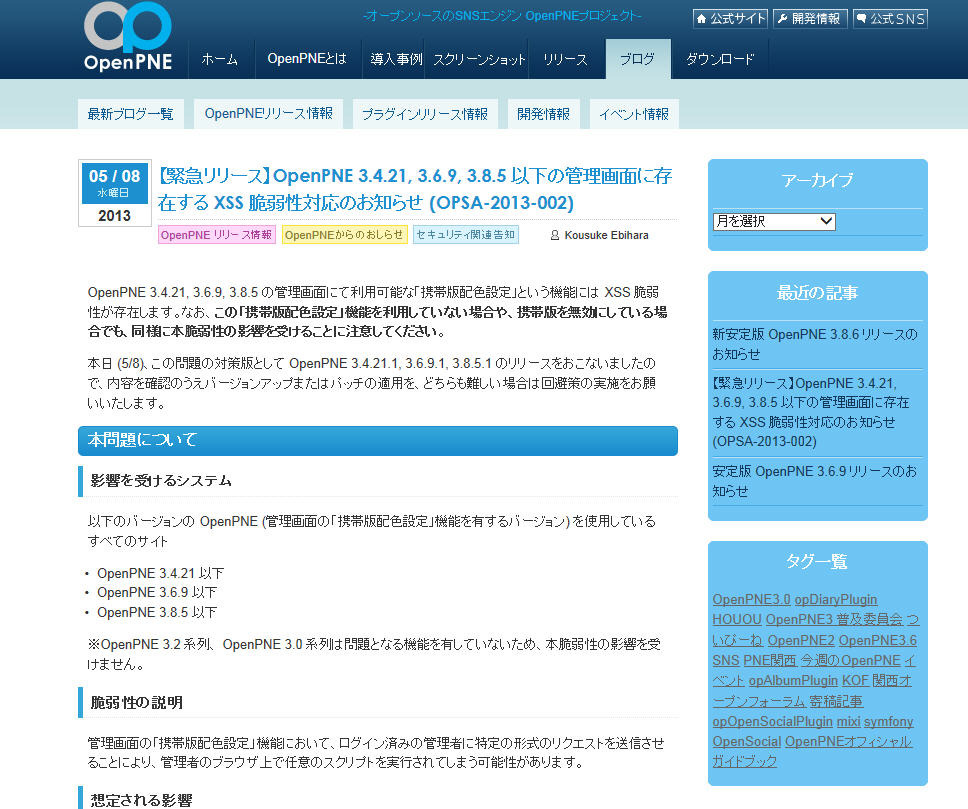Select リリース from the top navigation
Viewport: 968px width, 809px height.
pyautogui.click(x=566, y=59)
